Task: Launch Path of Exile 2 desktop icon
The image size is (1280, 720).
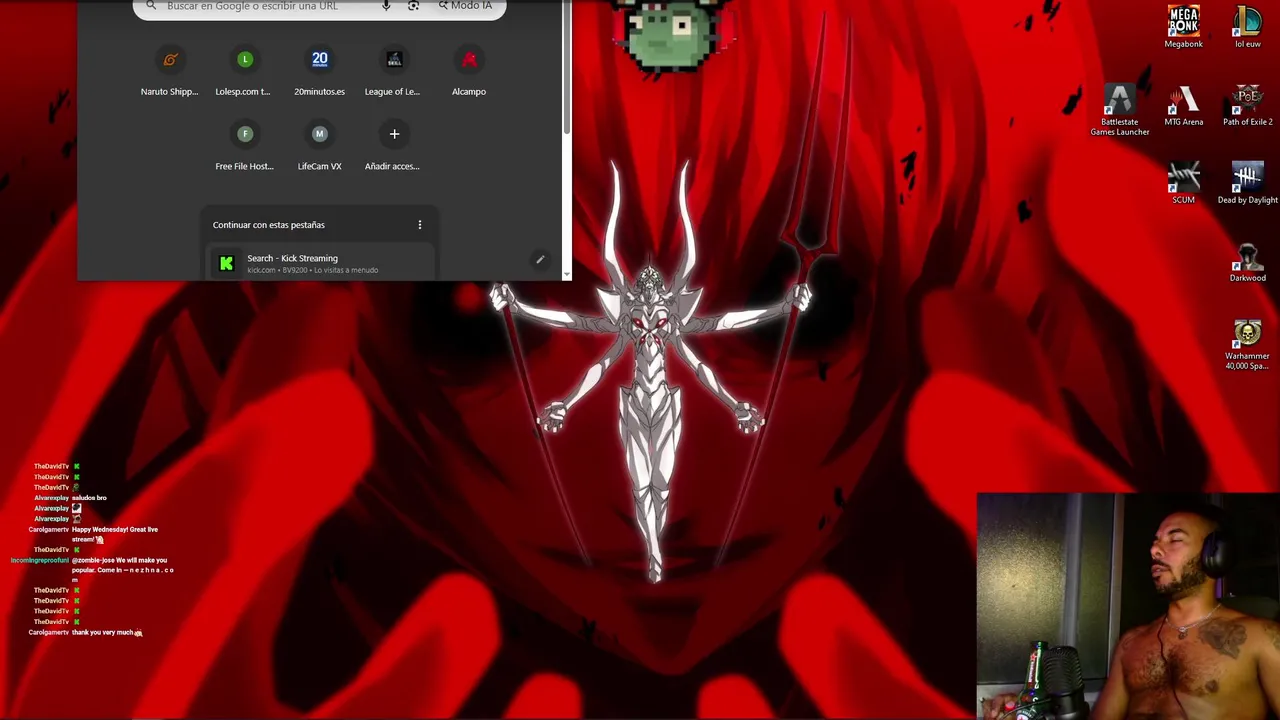Action: click(1247, 106)
